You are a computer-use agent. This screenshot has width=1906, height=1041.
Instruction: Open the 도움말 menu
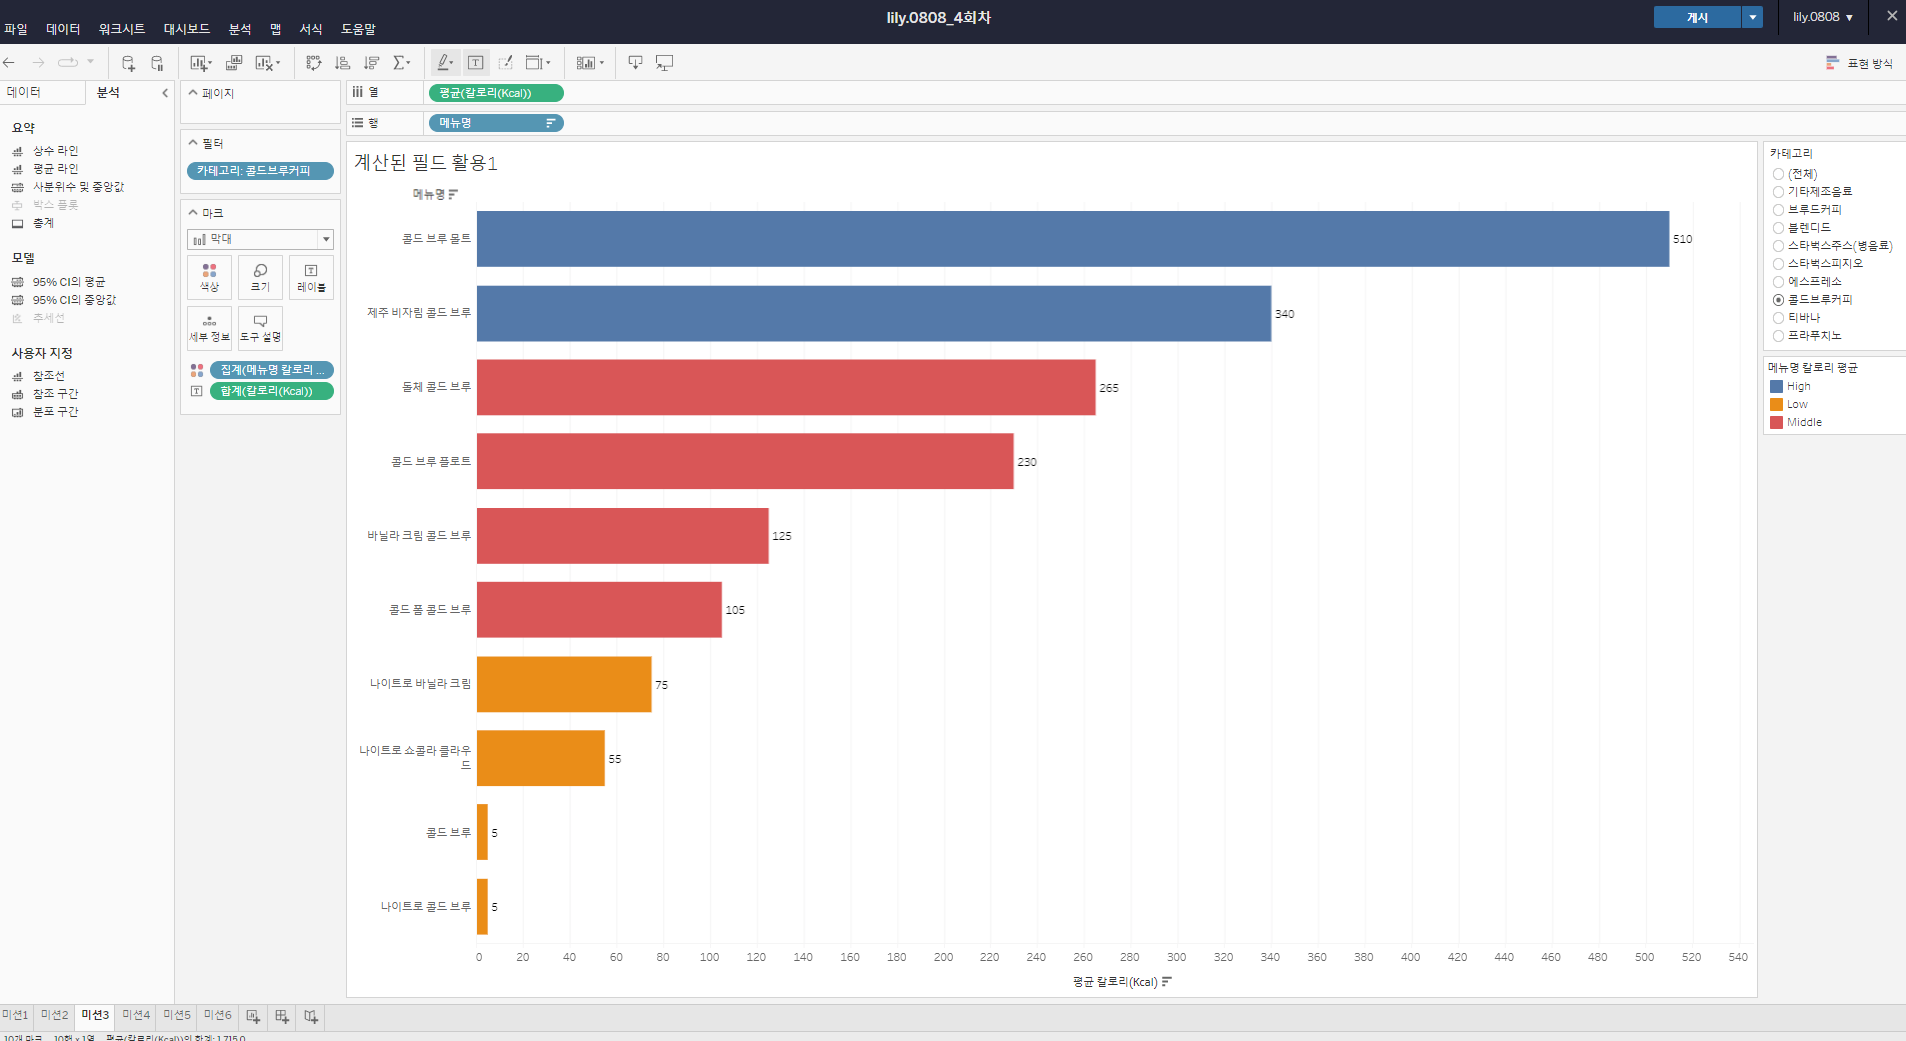tap(358, 29)
